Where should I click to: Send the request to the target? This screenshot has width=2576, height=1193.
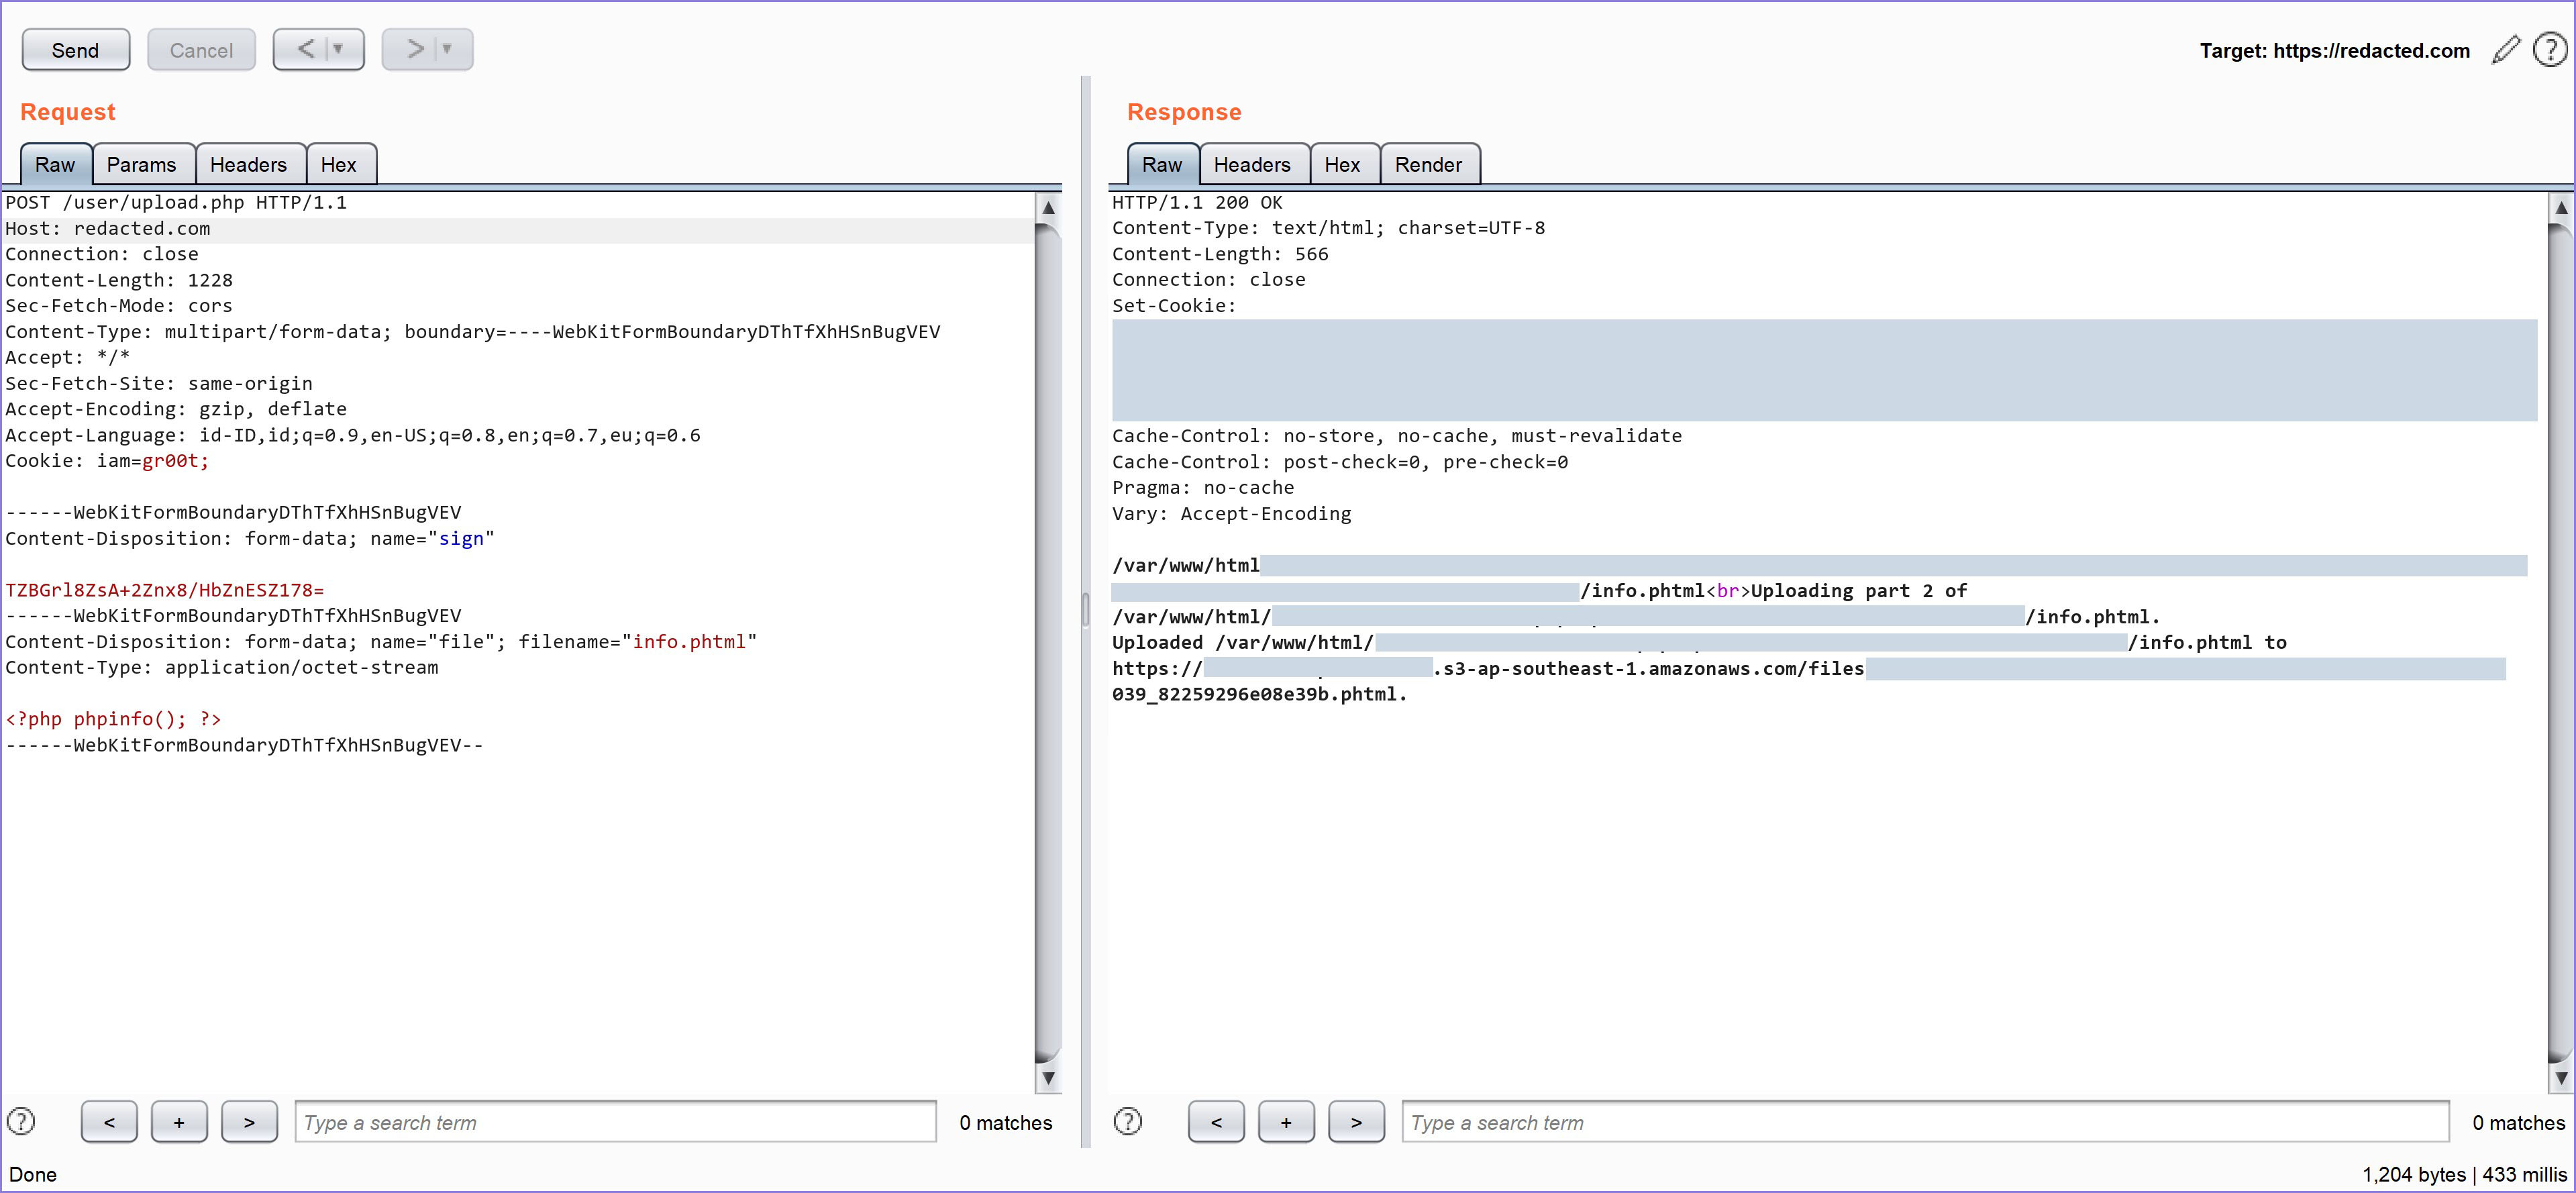(75, 49)
